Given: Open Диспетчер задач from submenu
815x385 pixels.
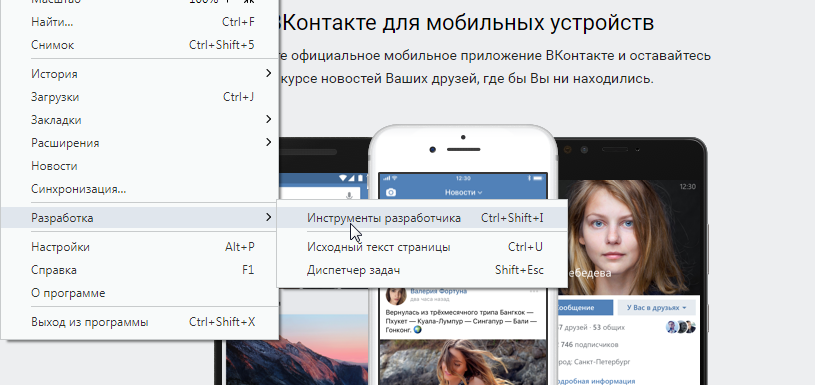Looking at the screenshot, I should (422, 270).
